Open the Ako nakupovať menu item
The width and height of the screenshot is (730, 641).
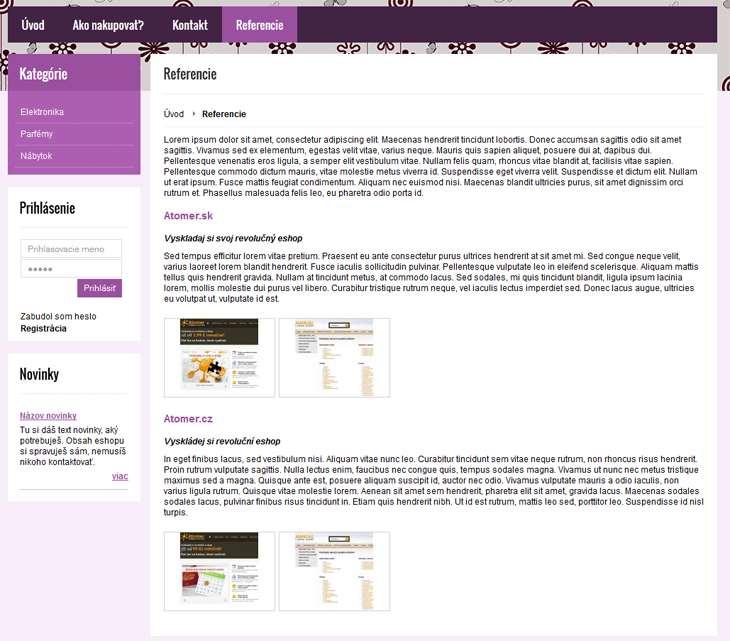tap(108, 24)
